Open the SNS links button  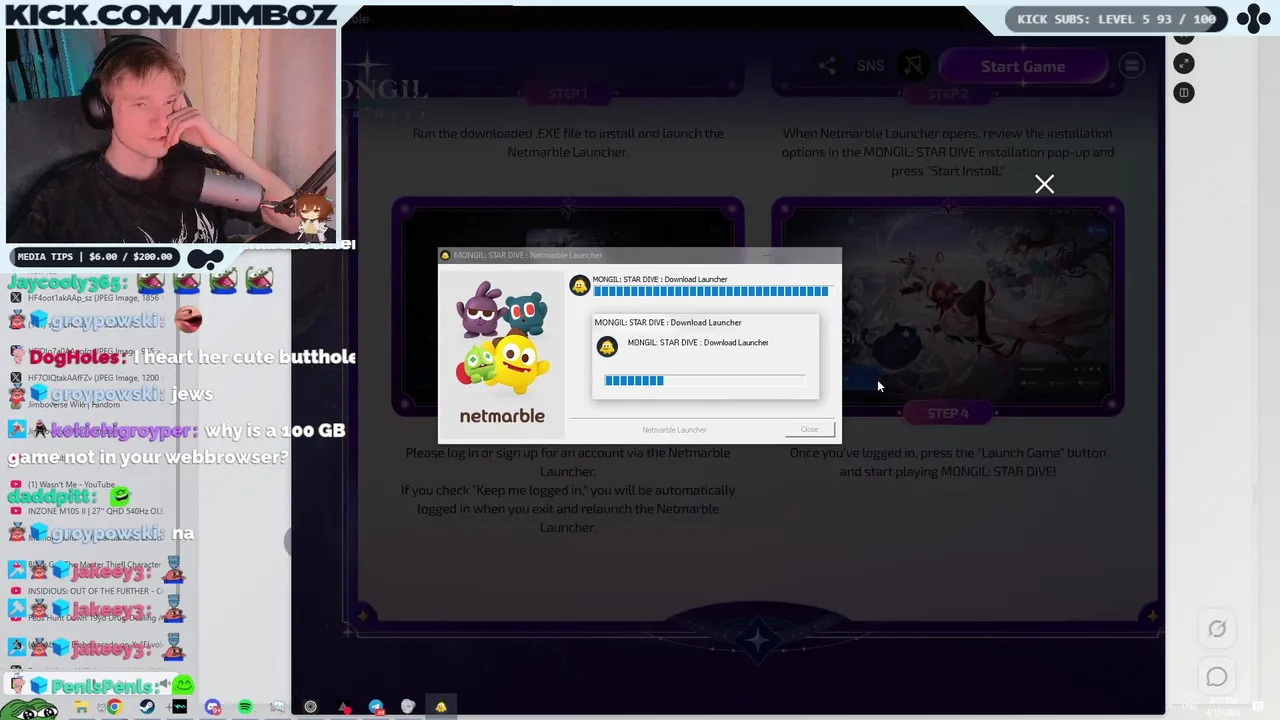(x=870, y=66)
